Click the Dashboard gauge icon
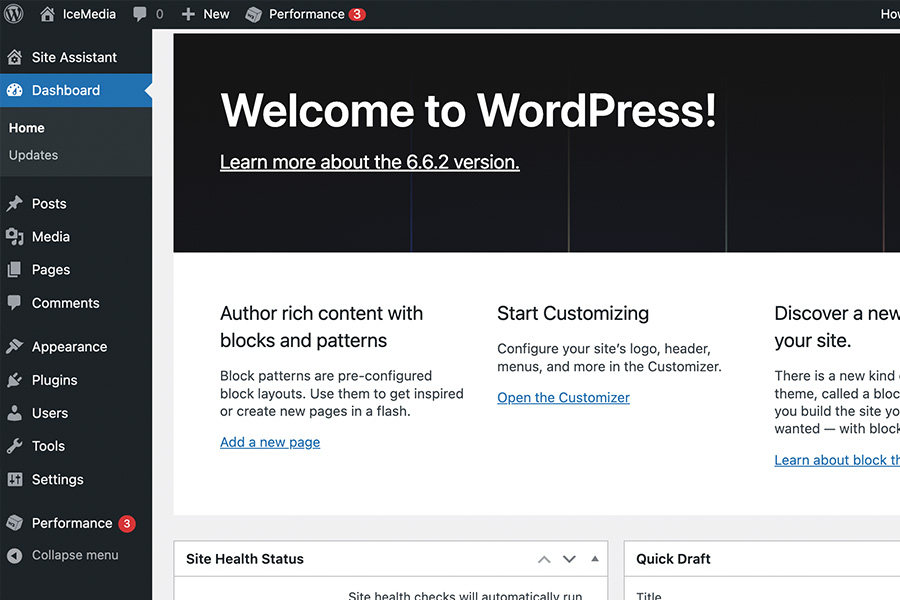Image resolution: width=900 pixels, height=600 pixels. coord(15,90)
